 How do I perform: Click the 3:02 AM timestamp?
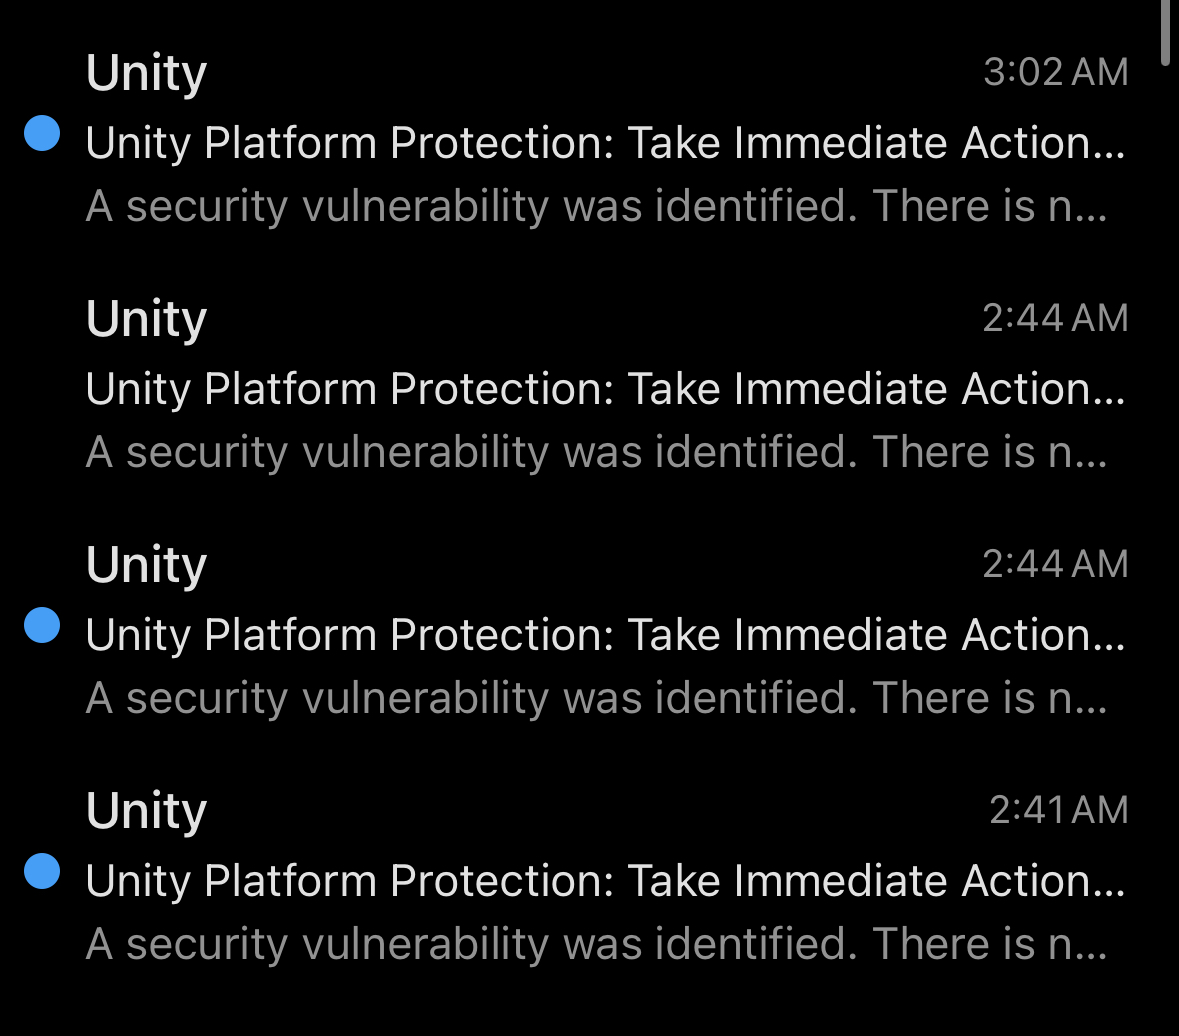click(x=1055, y=72)
